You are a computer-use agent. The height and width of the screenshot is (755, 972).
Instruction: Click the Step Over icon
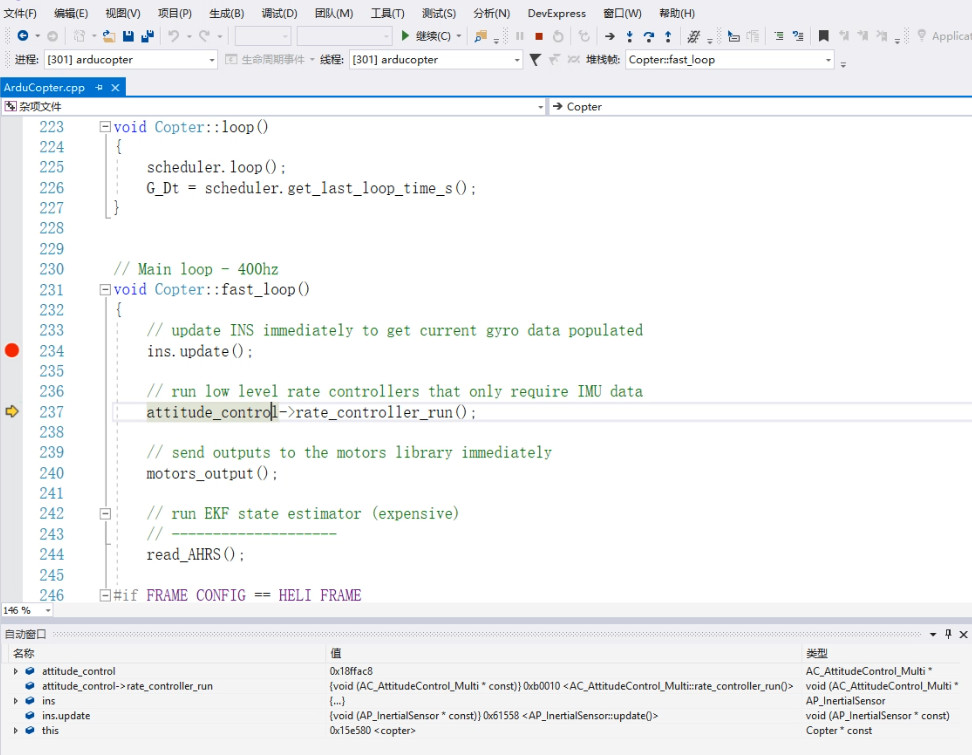[649, 36]
